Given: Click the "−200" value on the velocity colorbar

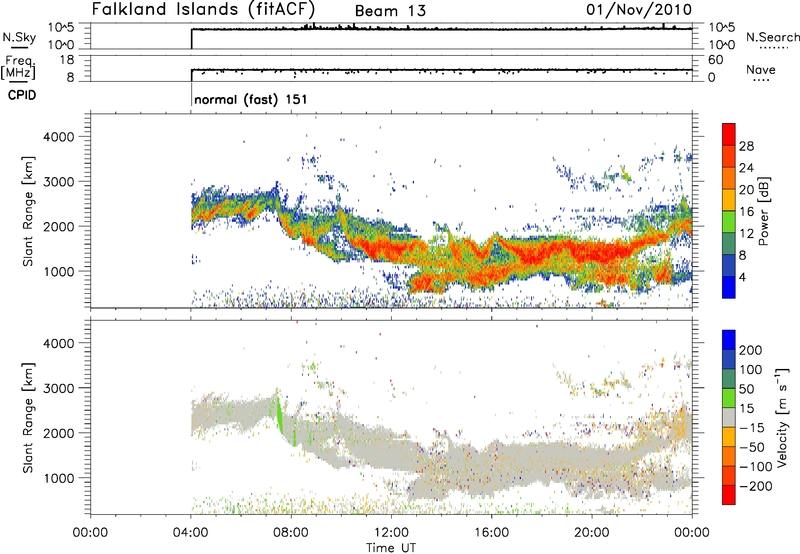Looking at the screenshot, I should [x=756, y=486].
